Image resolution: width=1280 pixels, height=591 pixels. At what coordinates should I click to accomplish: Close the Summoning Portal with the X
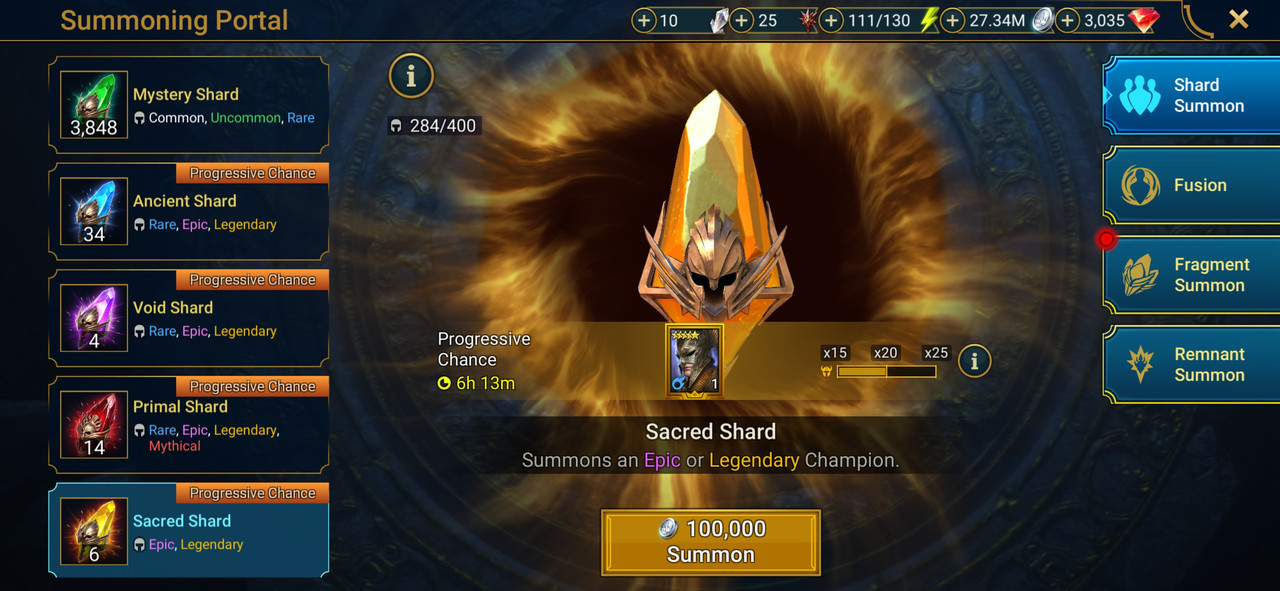click(1239, 19)
